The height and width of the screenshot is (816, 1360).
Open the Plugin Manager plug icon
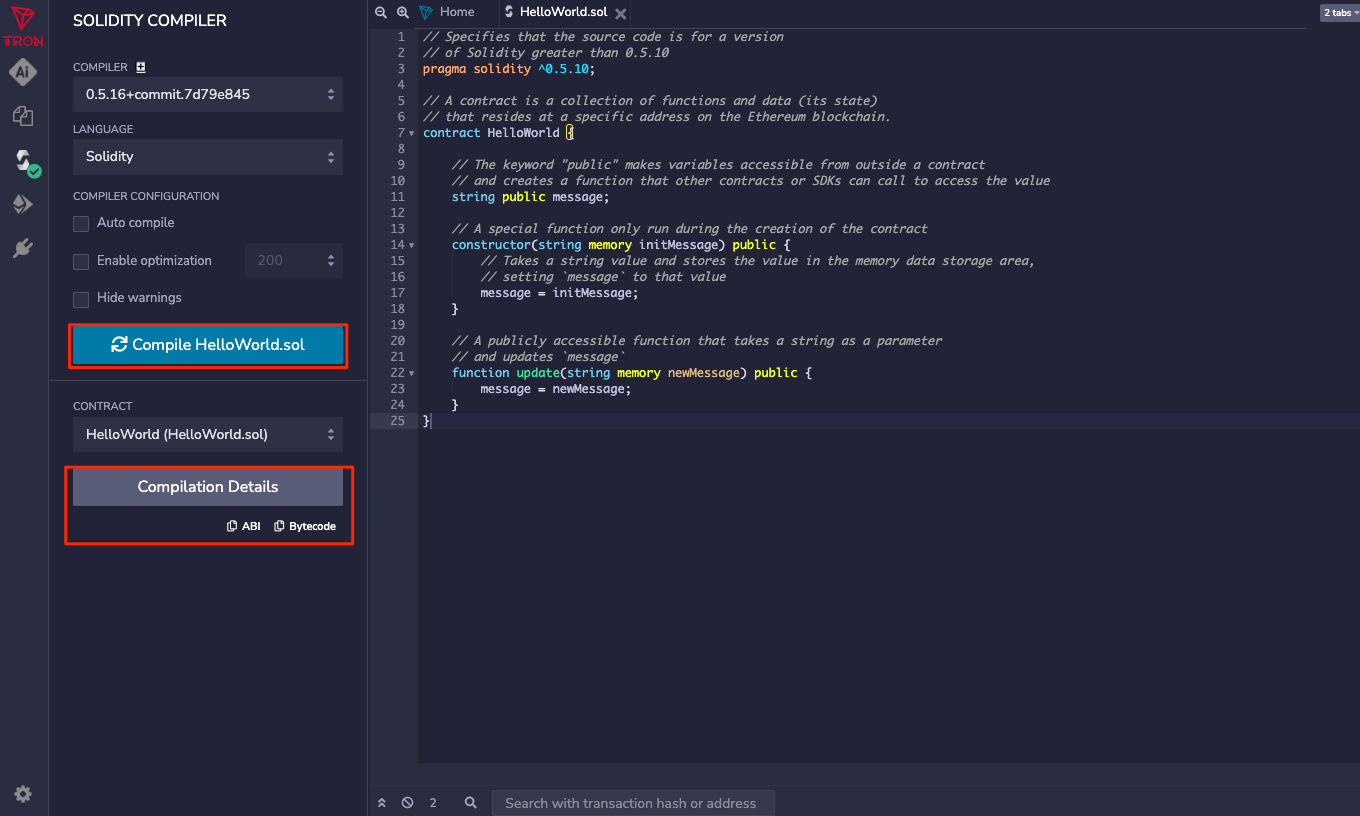point(23,248)
